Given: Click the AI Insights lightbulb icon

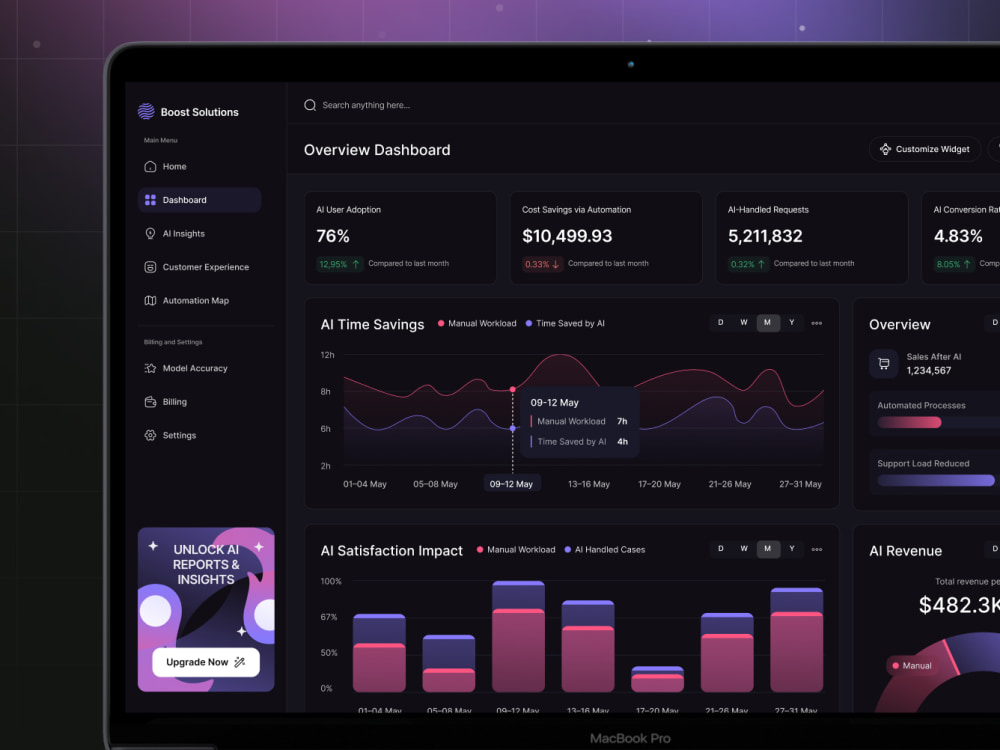Looking at the screenshot, I should pos(151,233).
